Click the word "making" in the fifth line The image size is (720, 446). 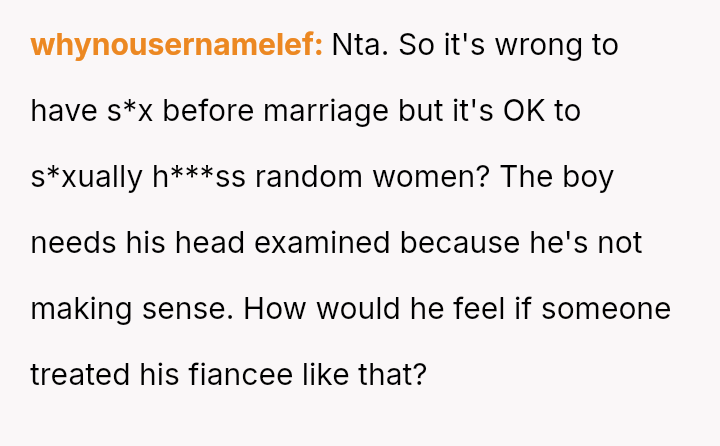click(x=81, y=309)
